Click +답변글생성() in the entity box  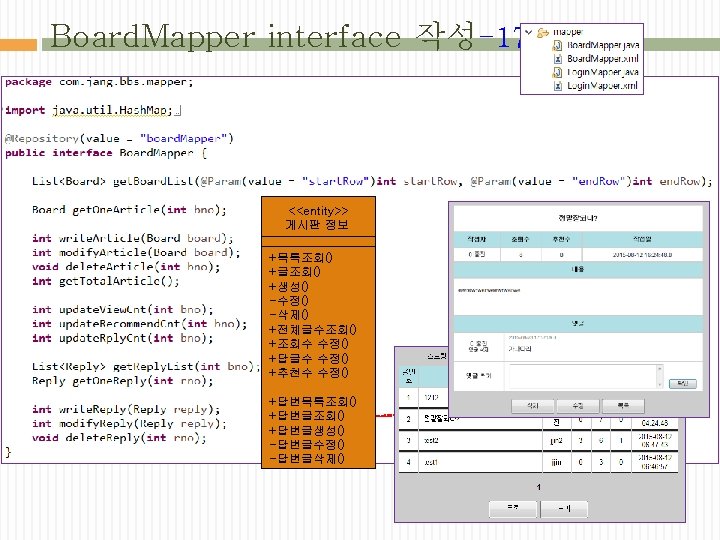click(x=307, y=431)
